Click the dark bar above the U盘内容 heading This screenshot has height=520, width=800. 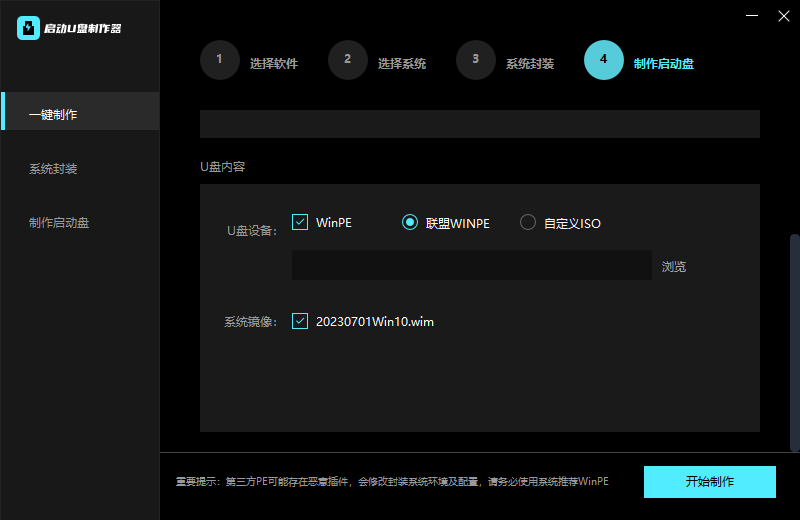click(x=479, y=124)
